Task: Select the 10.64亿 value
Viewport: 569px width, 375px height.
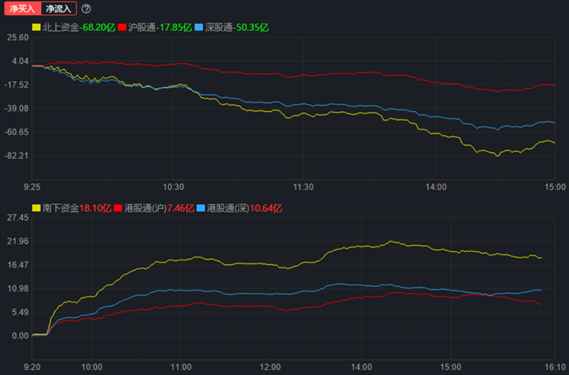Action: pyautogui.click(x=266, y=208)
